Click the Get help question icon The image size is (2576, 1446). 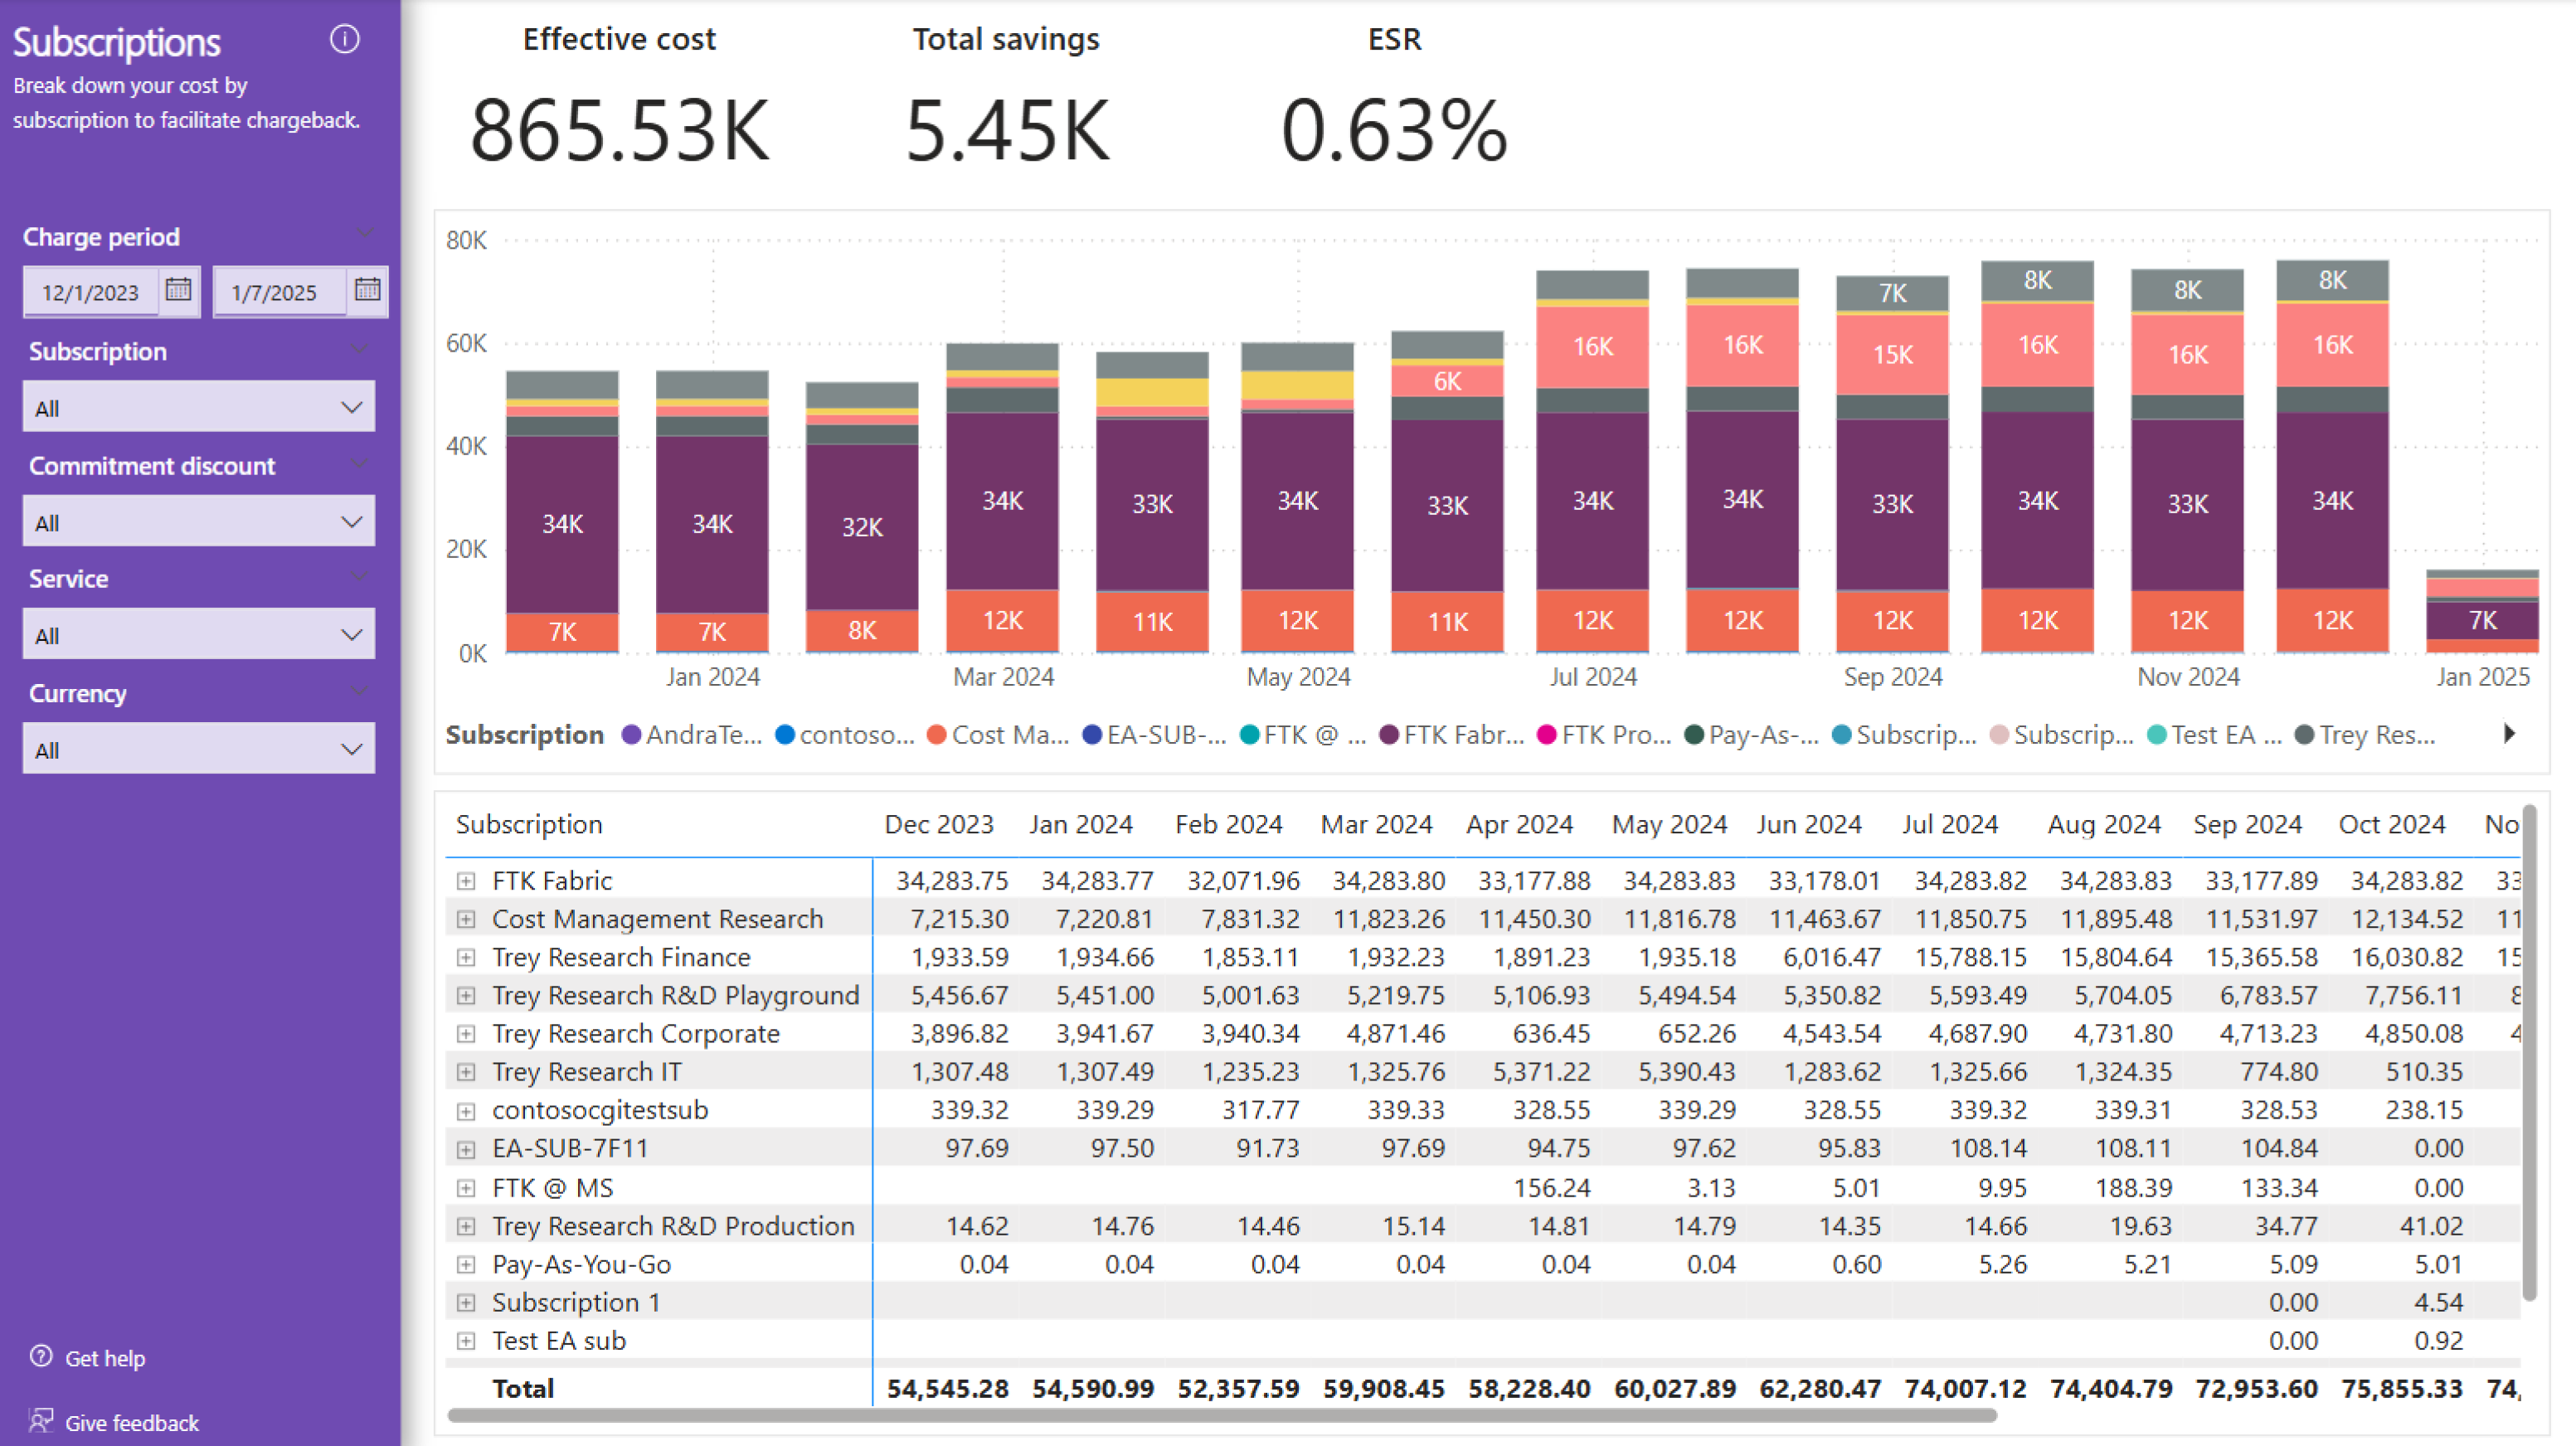pyautogui.click(x=41, y=1356)
